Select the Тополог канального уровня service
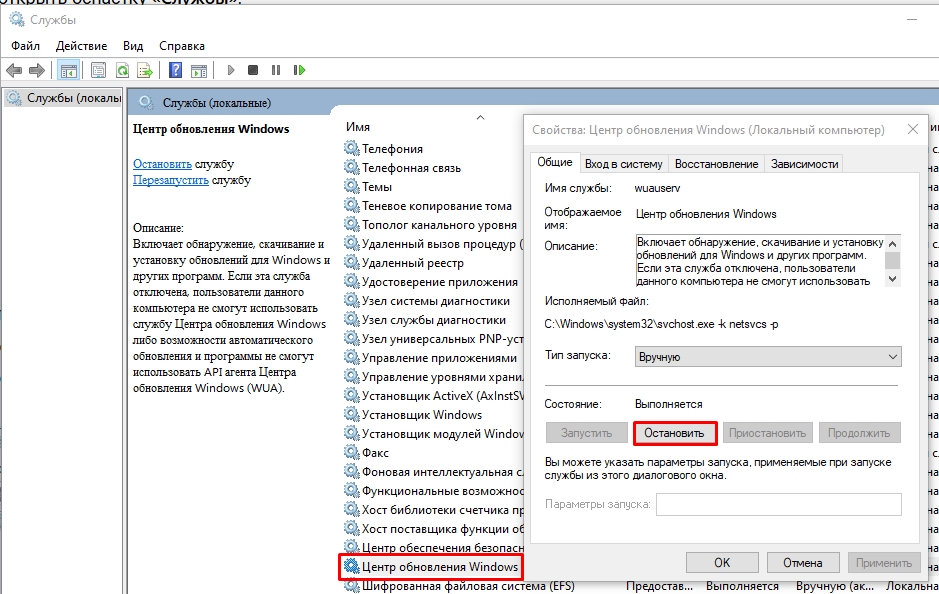The image size is (939, 594). (x=439, y=225)
